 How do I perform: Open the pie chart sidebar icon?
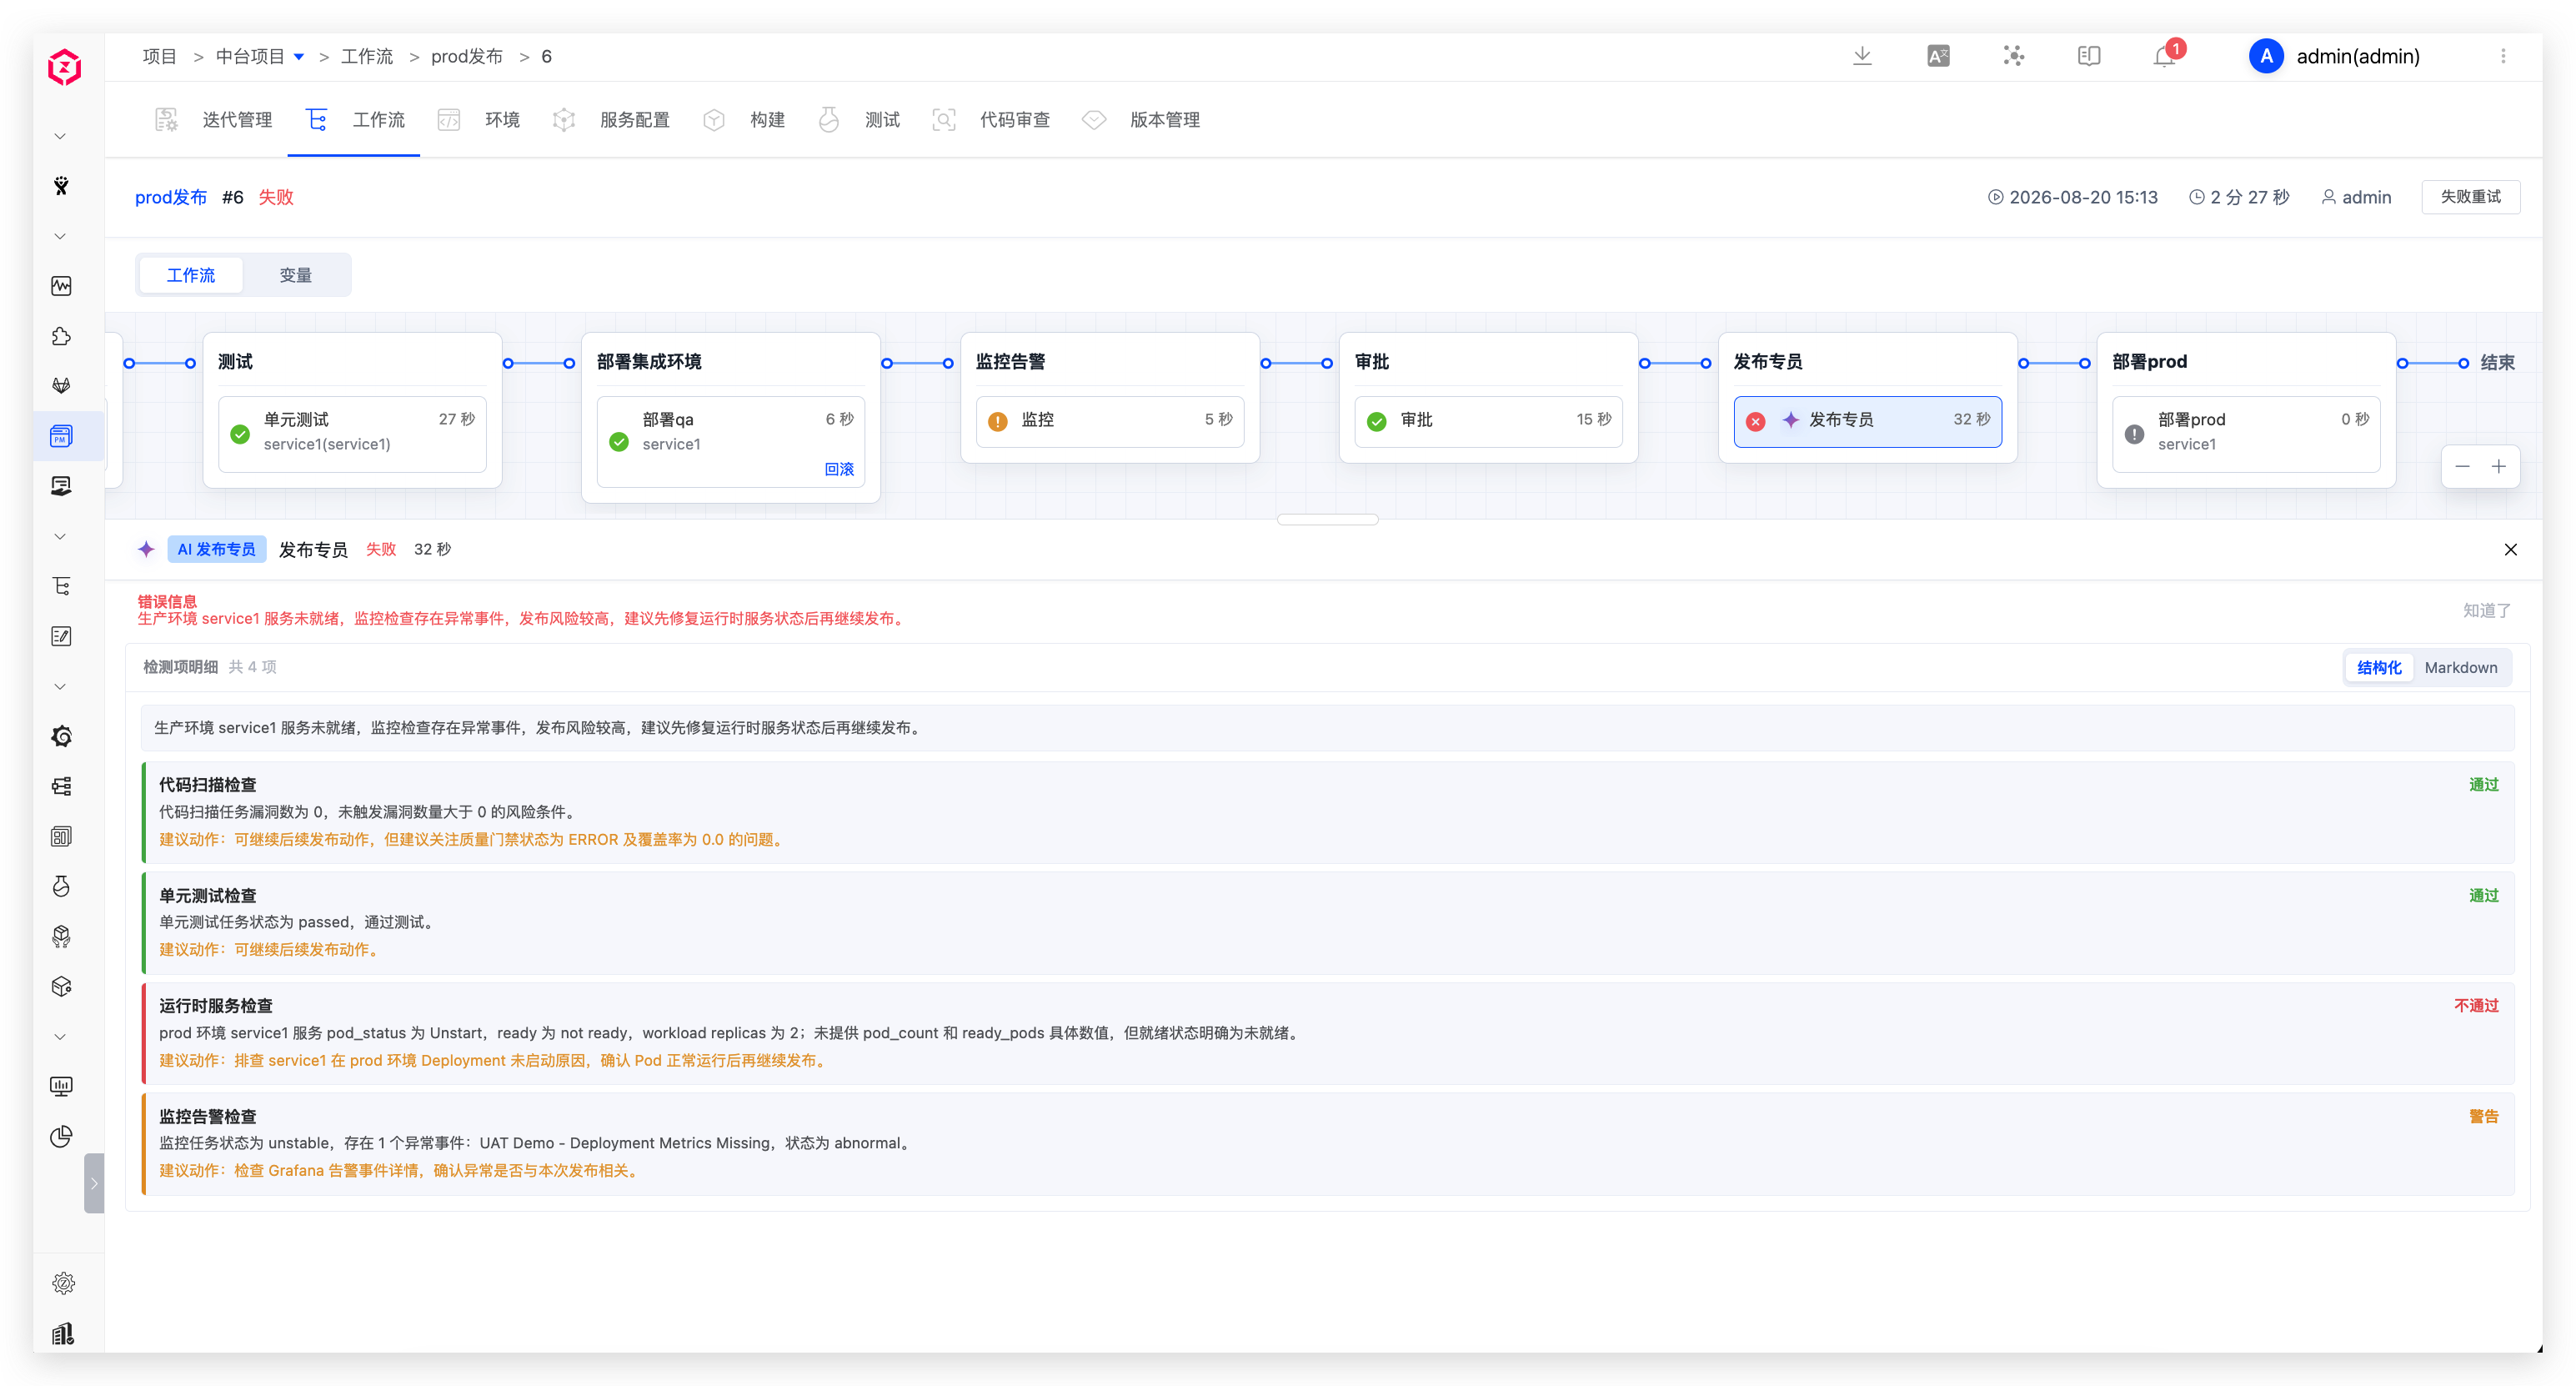[x=61, y=1136]
